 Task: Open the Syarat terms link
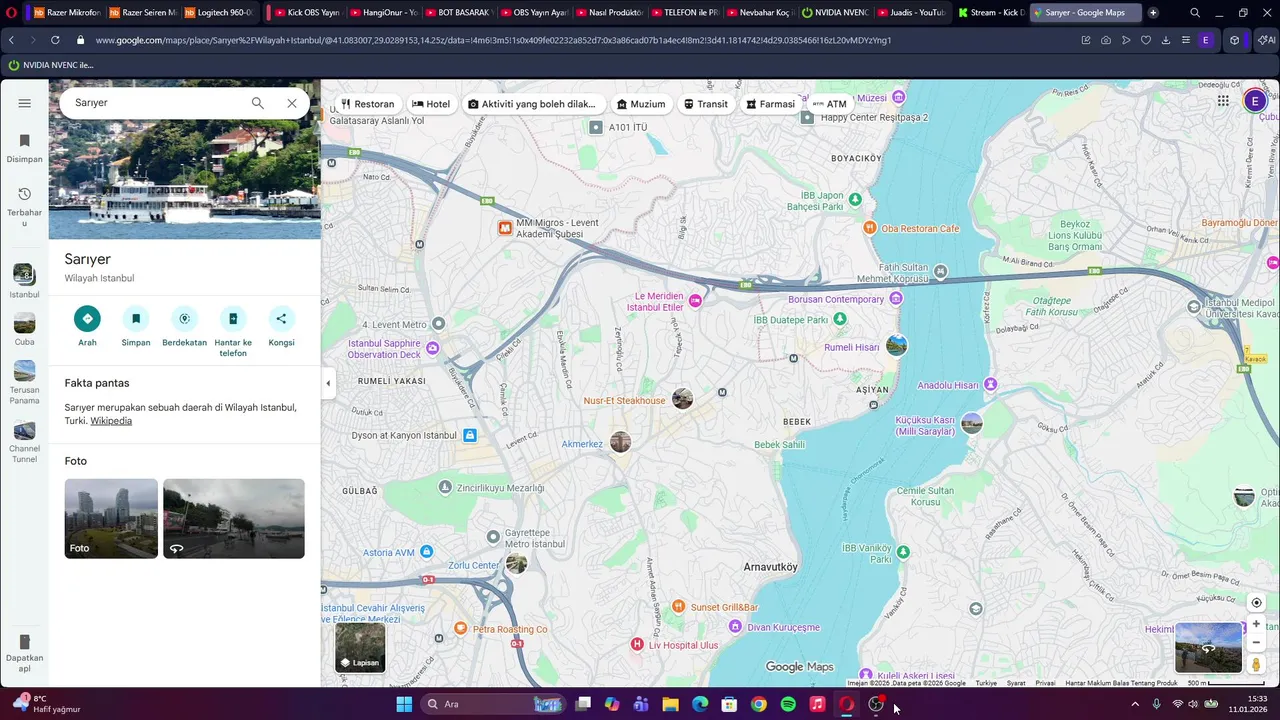1016,683
